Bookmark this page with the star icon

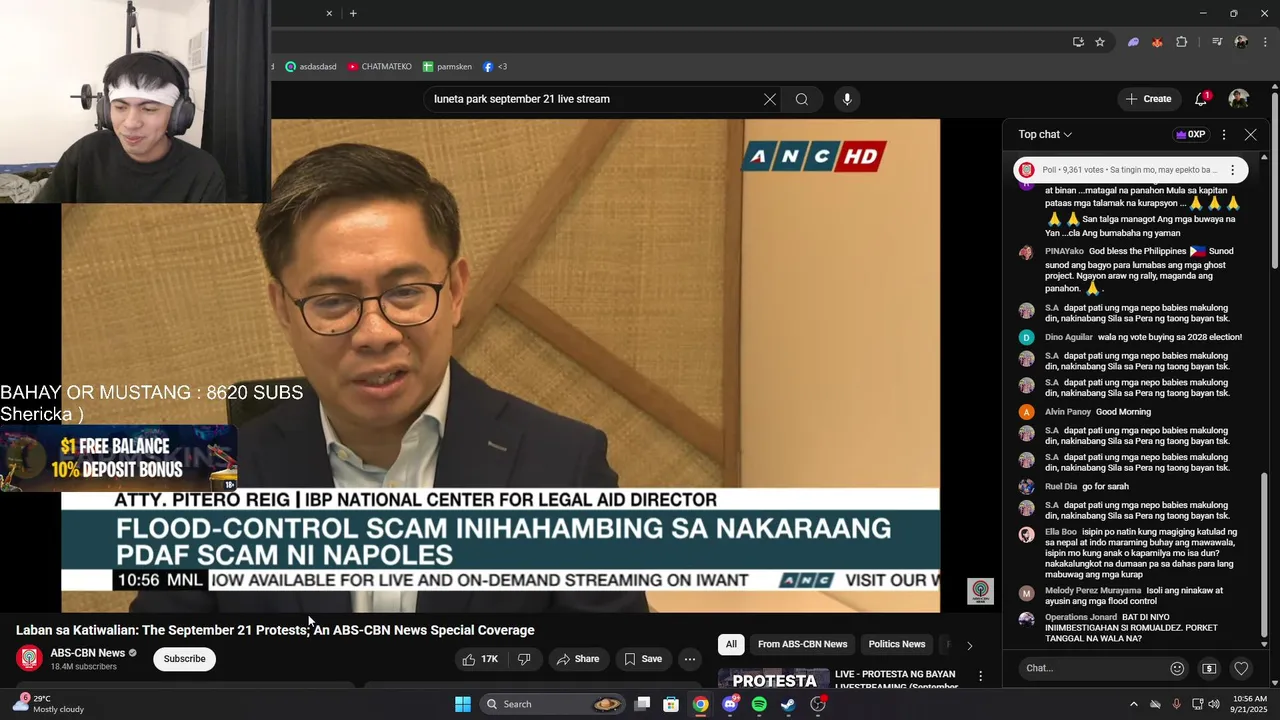click(x=1100, y=42)
